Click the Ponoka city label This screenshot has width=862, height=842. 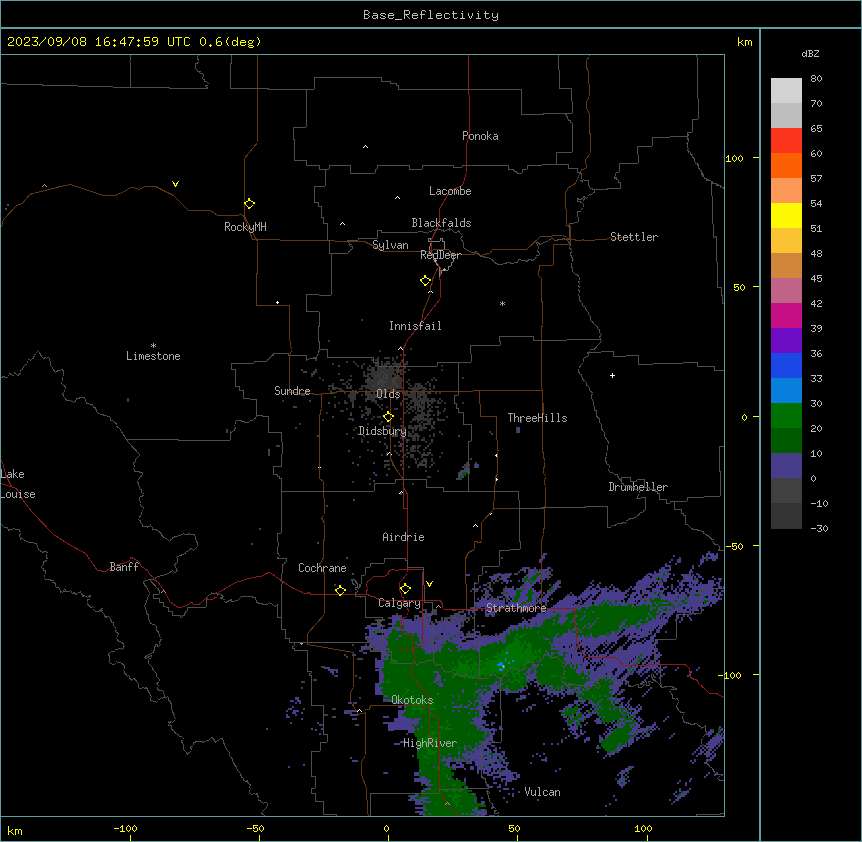[x=480, y=136]
